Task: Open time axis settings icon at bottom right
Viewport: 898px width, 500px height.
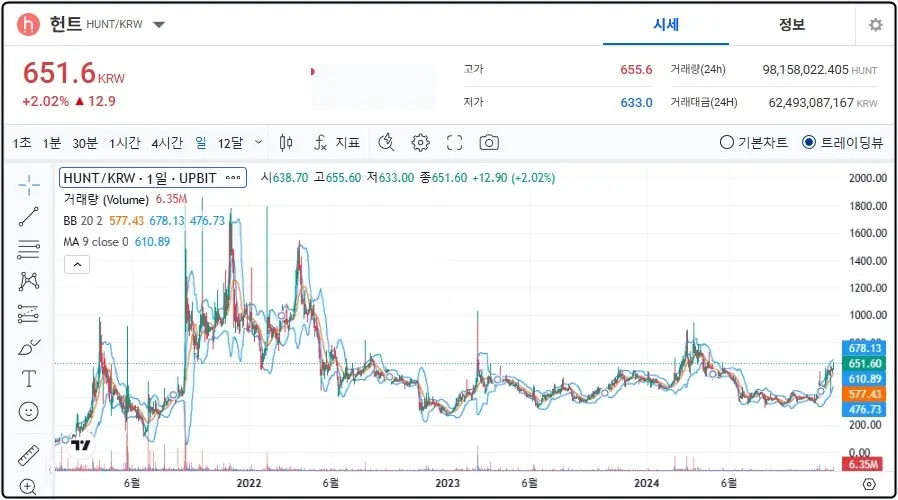Action: [x=869, y=485]
